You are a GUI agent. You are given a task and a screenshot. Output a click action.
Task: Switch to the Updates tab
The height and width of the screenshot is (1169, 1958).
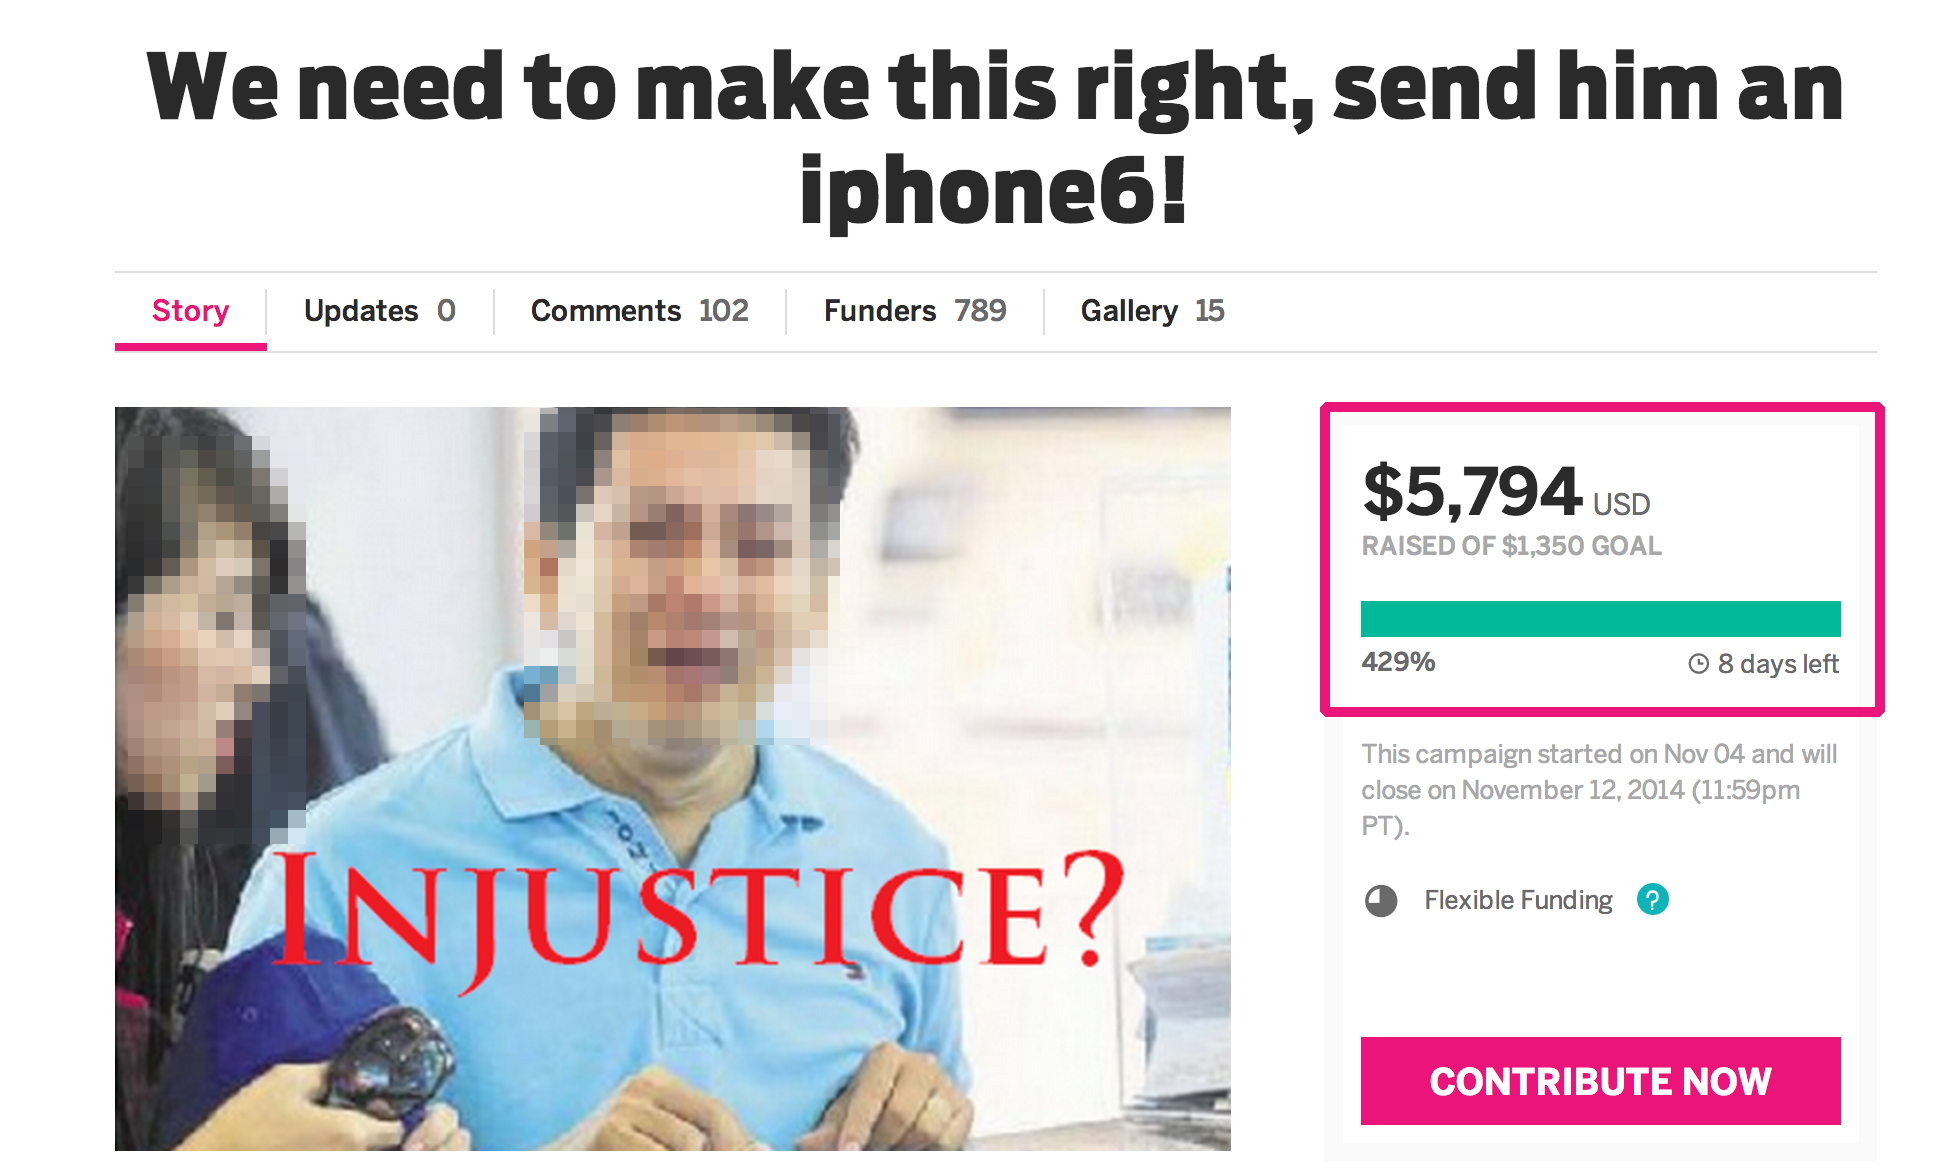pyautogui.click(x=380, y=311)
